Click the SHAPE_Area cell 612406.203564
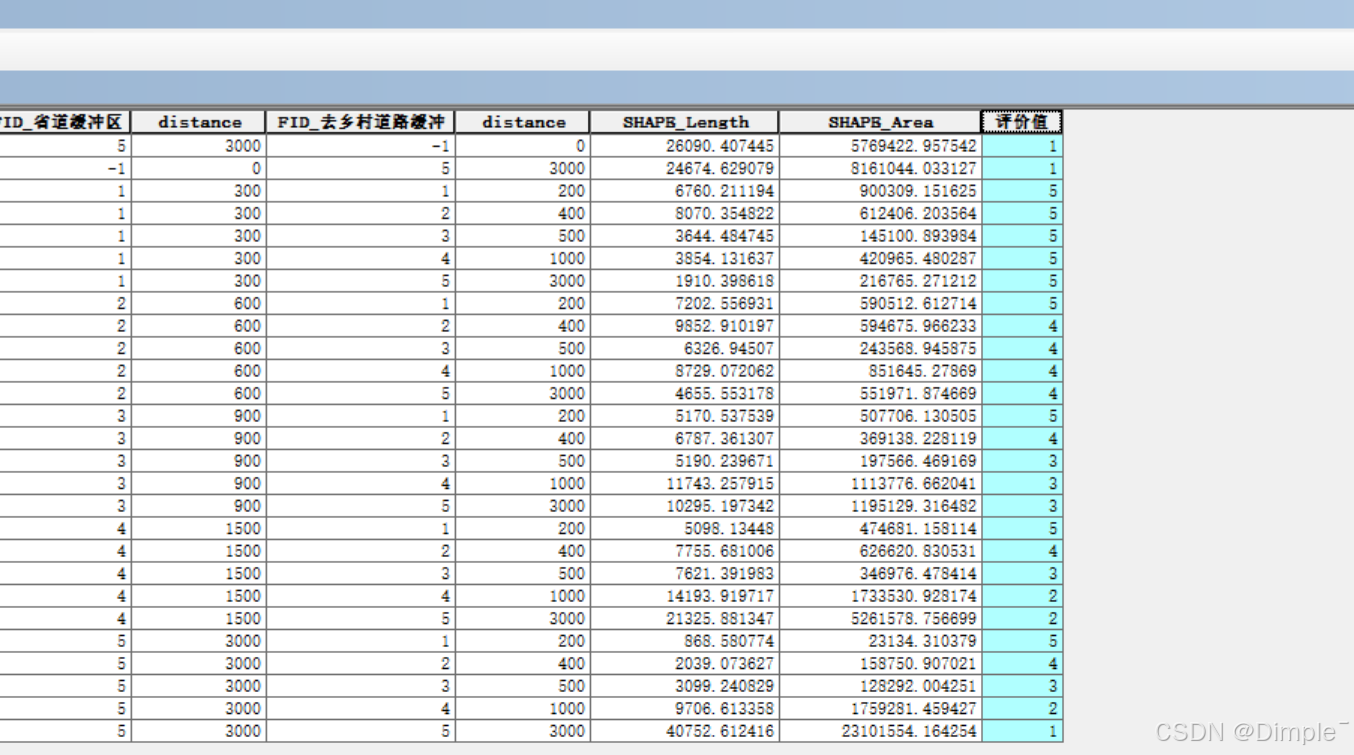 pyautogui.click(x=880, y=213)
